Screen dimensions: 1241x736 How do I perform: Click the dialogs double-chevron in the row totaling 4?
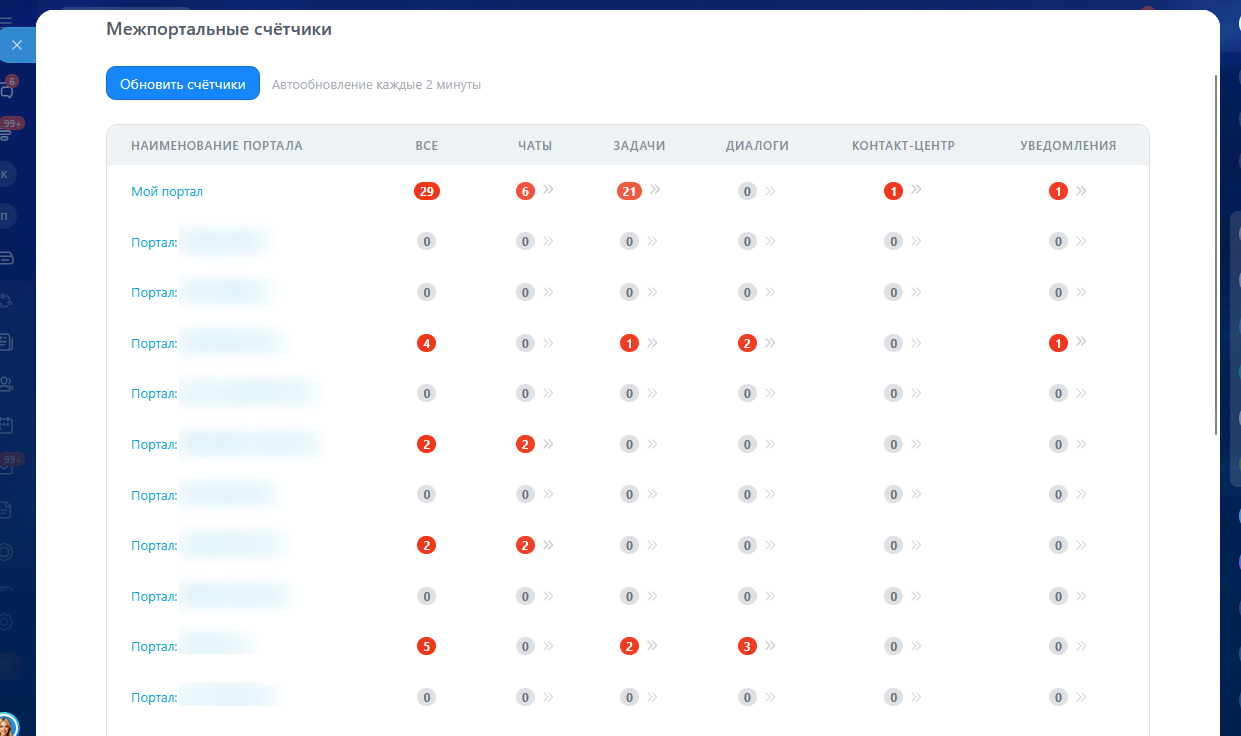point(770,342)
